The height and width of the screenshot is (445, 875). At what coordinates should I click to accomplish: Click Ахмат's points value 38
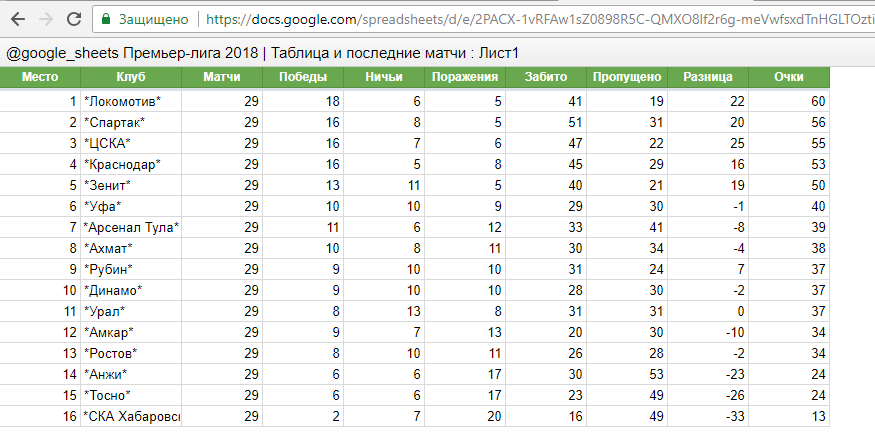(x=789, y=248)
